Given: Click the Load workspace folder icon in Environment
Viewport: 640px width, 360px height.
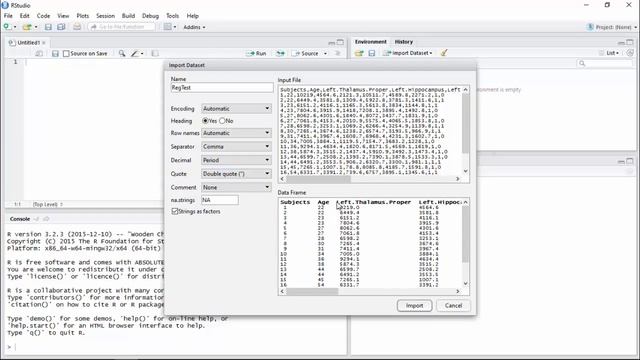Looking at the screenshot, I should pyautogui.click(x=359, y=53).
